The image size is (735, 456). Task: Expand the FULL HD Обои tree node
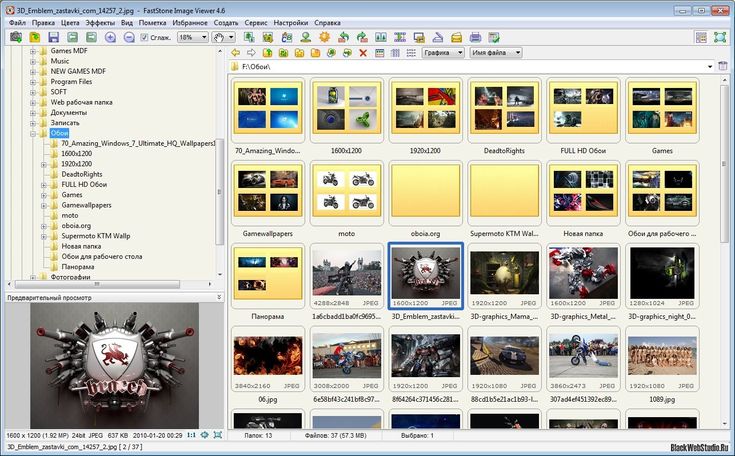coord(44,185)
